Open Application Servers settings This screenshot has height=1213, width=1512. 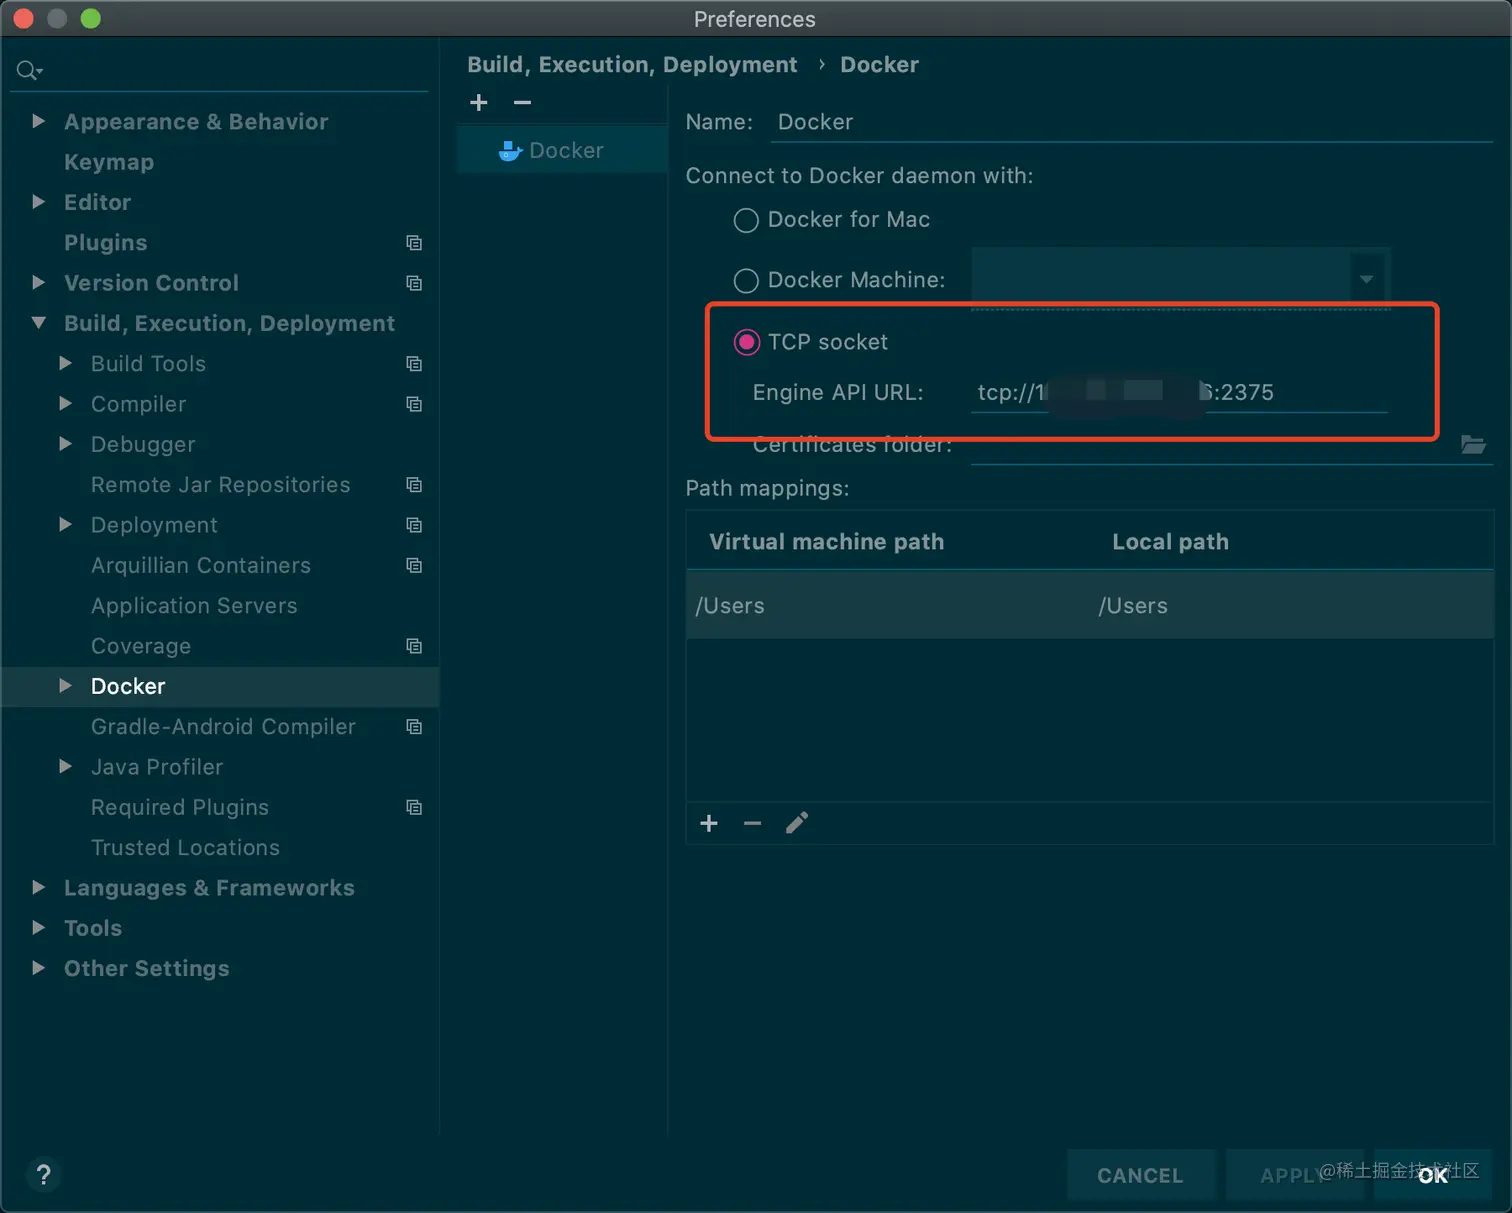pyautogui.click(x=194, y=606)
